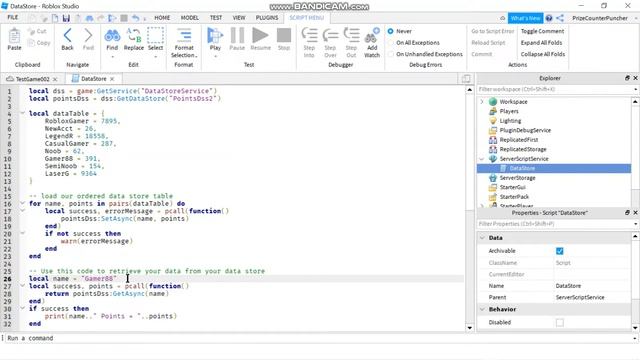Select Lighting in Explorer

coord(510,121)
